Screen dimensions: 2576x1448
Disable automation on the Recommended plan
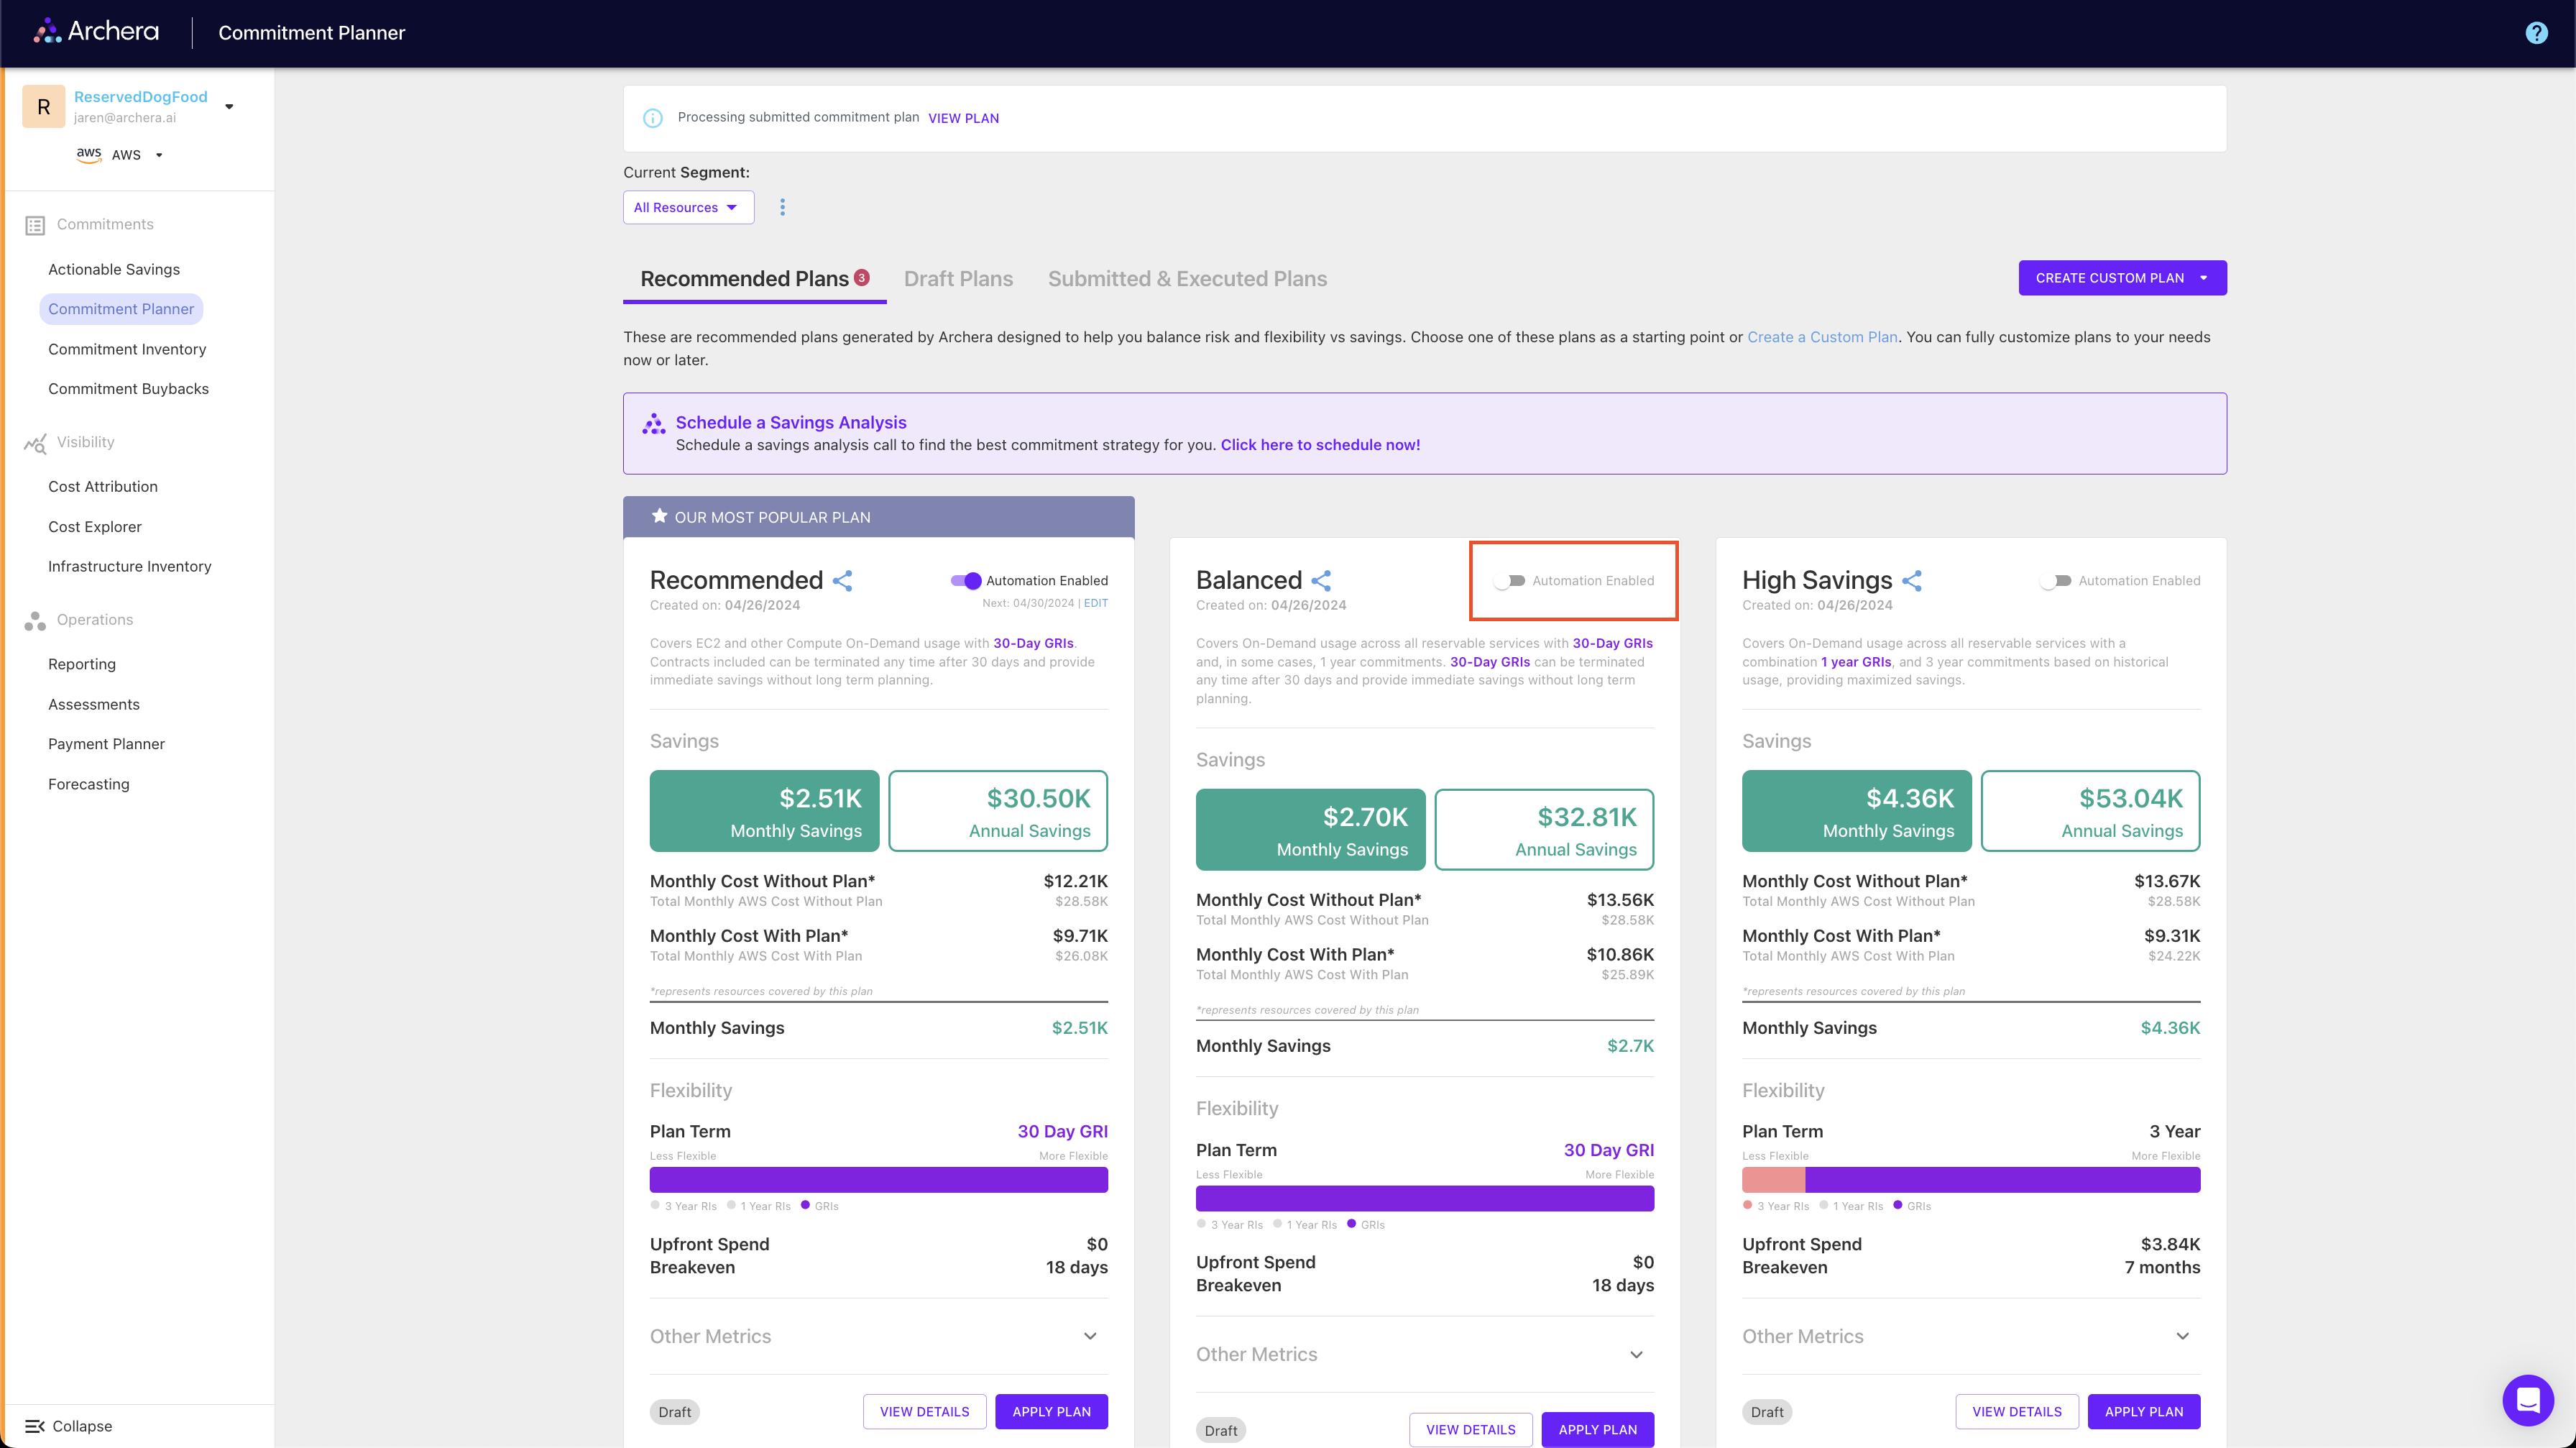(x=966, y=581)
